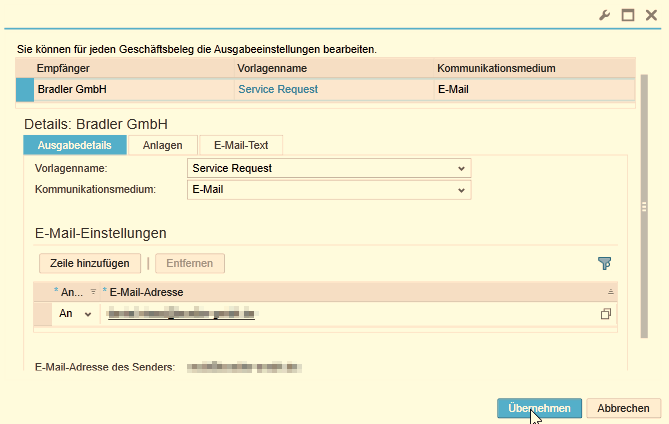Expand the Kommunikationsmedium dropdown

point(461,189)
